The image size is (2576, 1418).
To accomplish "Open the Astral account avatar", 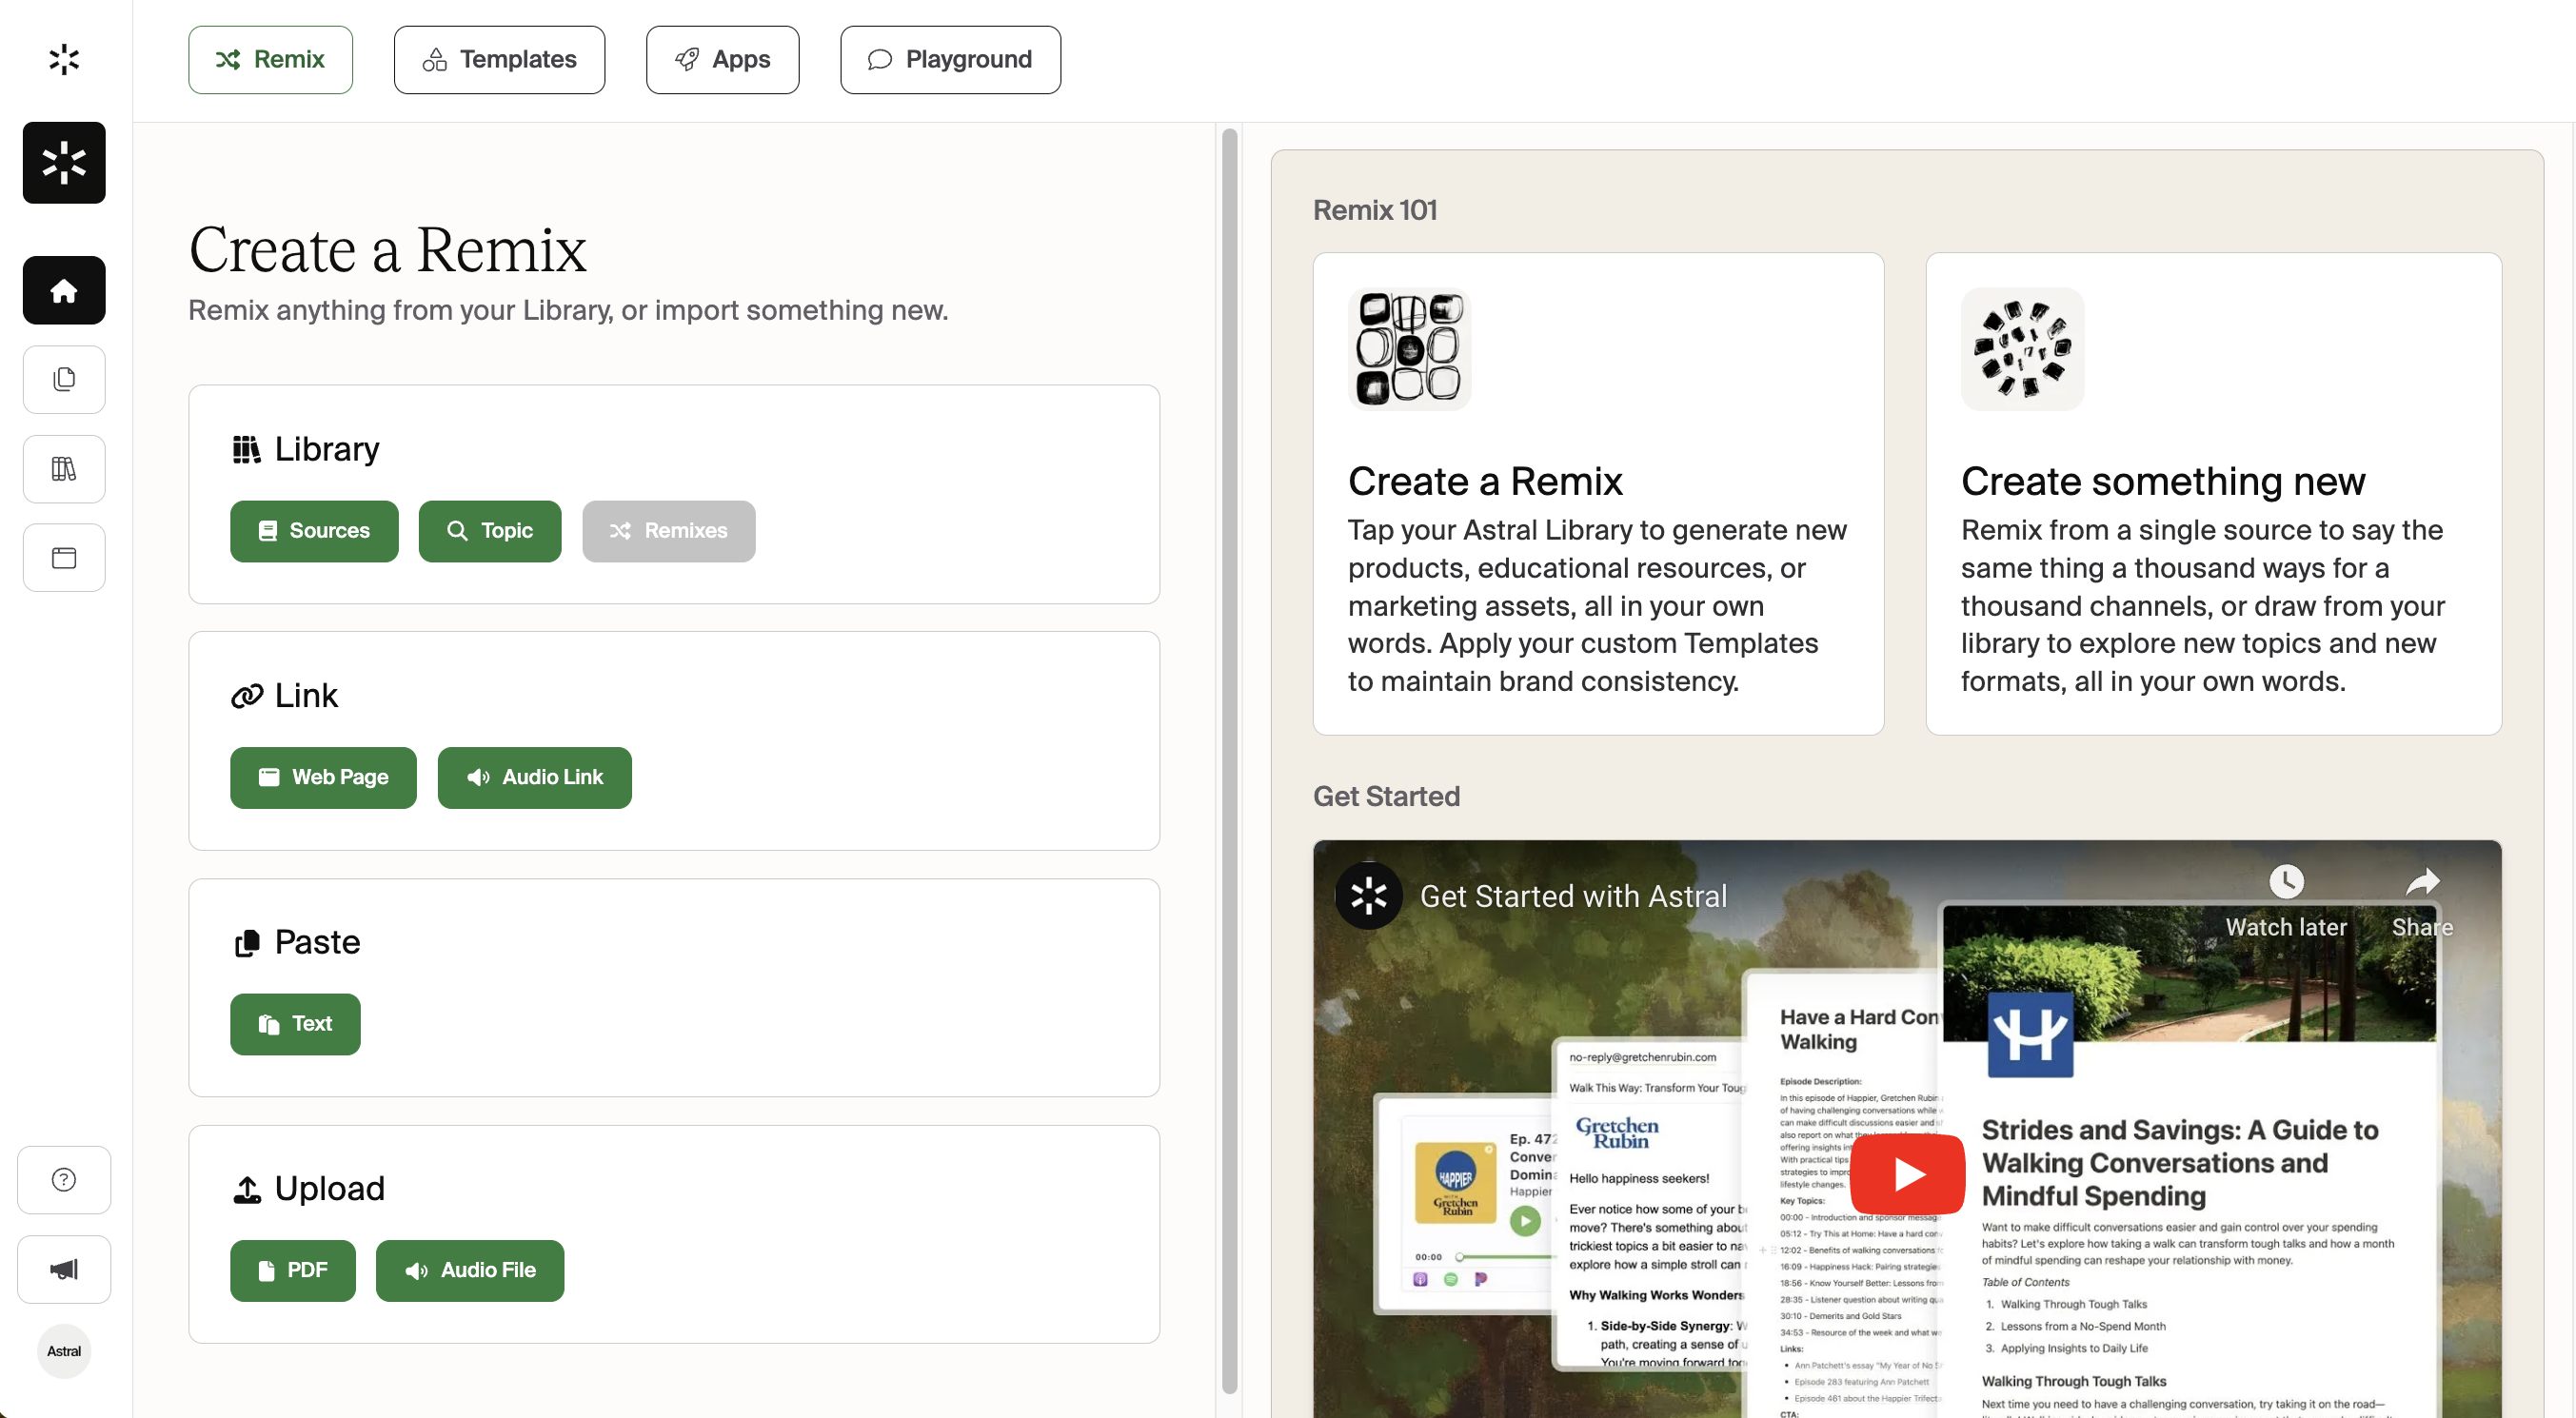I will click(x=64, y=1351).
